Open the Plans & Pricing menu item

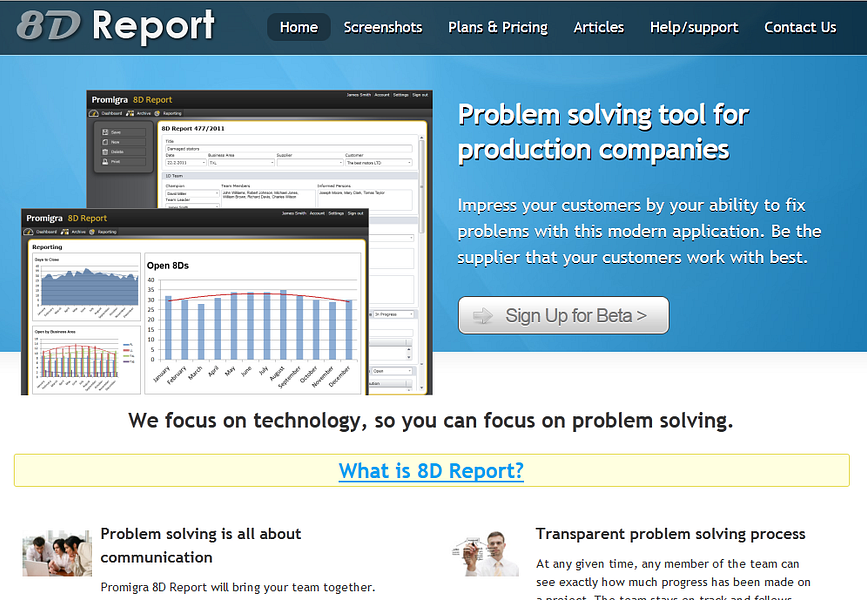coord(497,27)
